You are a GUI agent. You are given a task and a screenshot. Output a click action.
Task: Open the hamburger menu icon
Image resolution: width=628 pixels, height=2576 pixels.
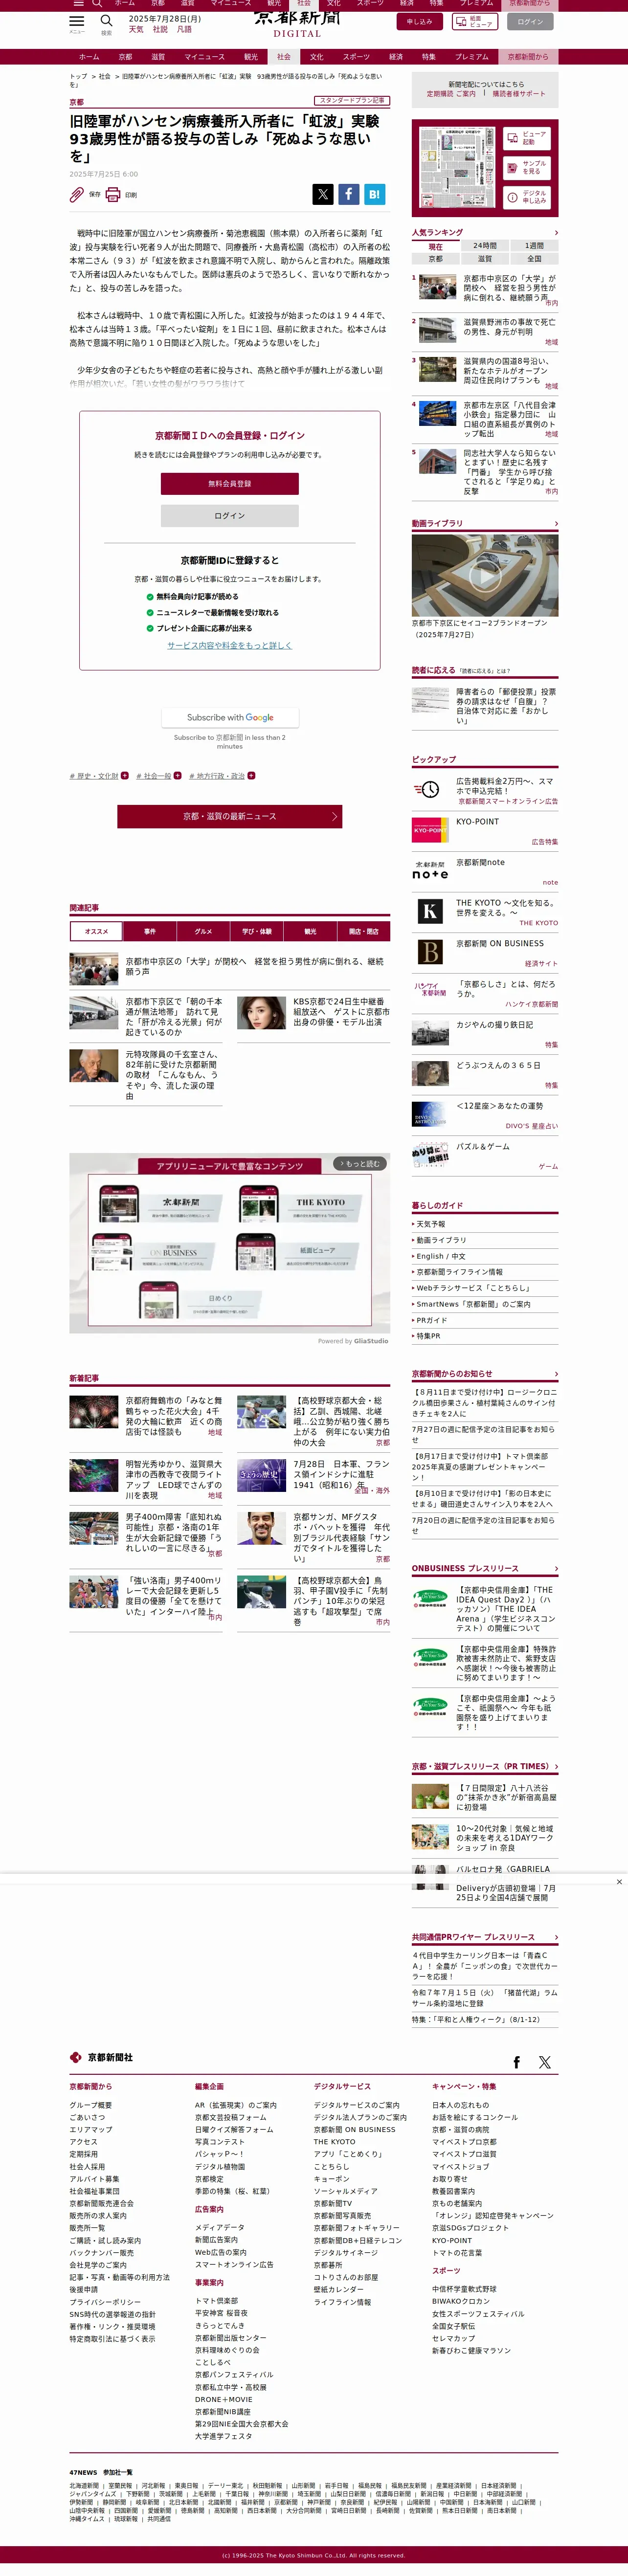coord(77,20)
